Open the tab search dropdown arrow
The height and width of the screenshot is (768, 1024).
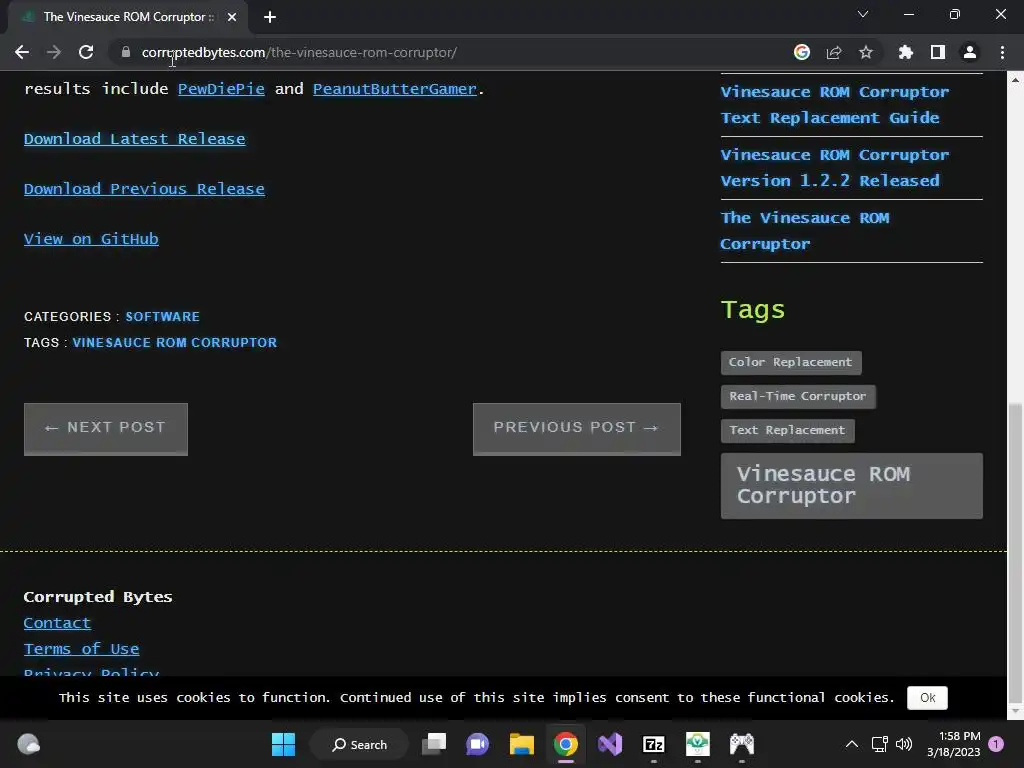(863, 14)
